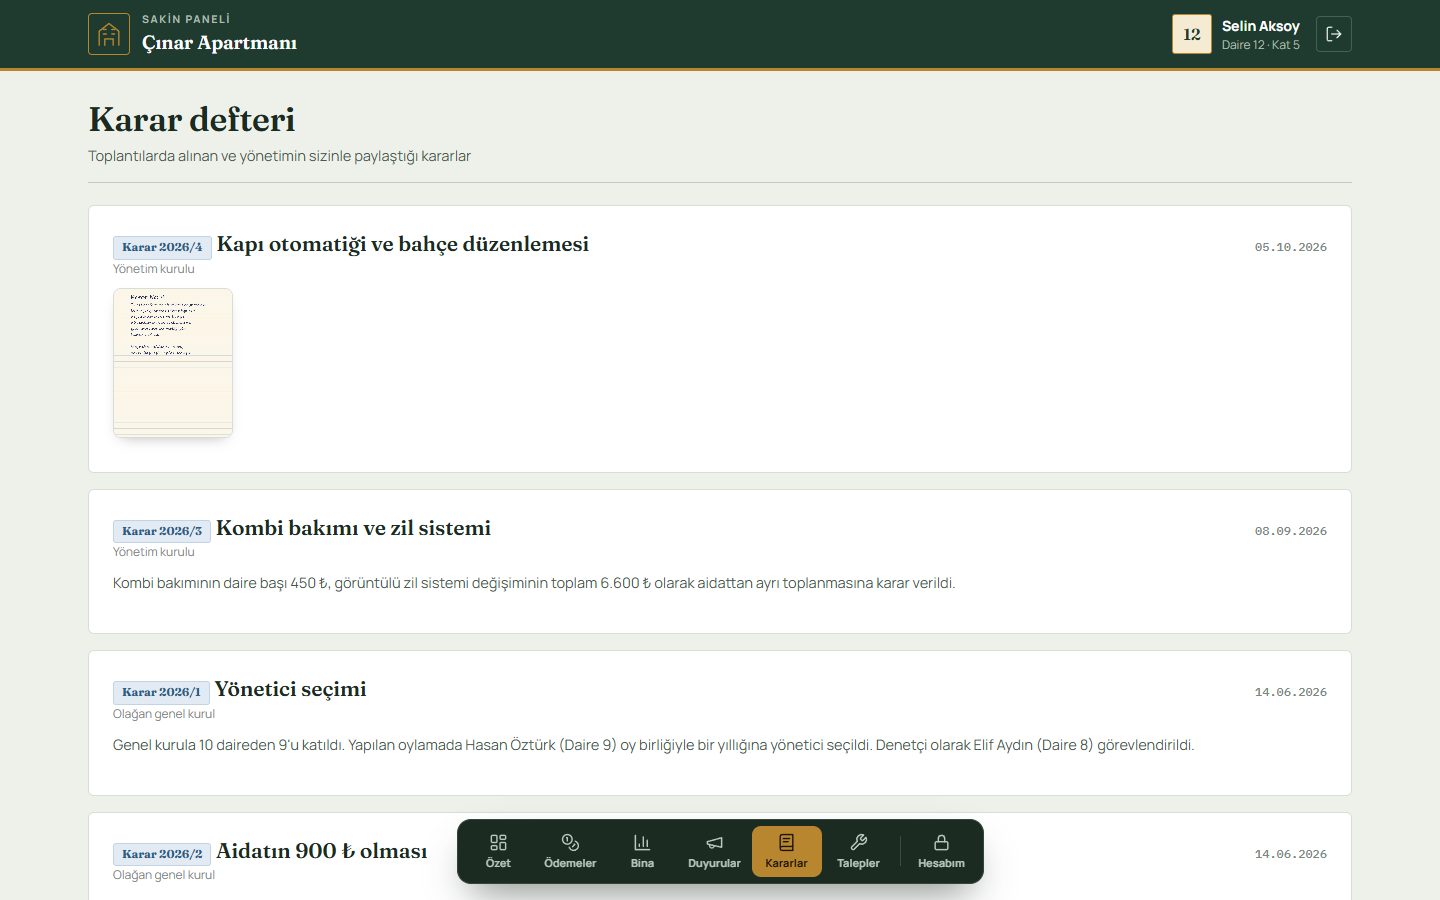
Task: Click the "Yönetici seçimi" decision title
Action: 291,690
